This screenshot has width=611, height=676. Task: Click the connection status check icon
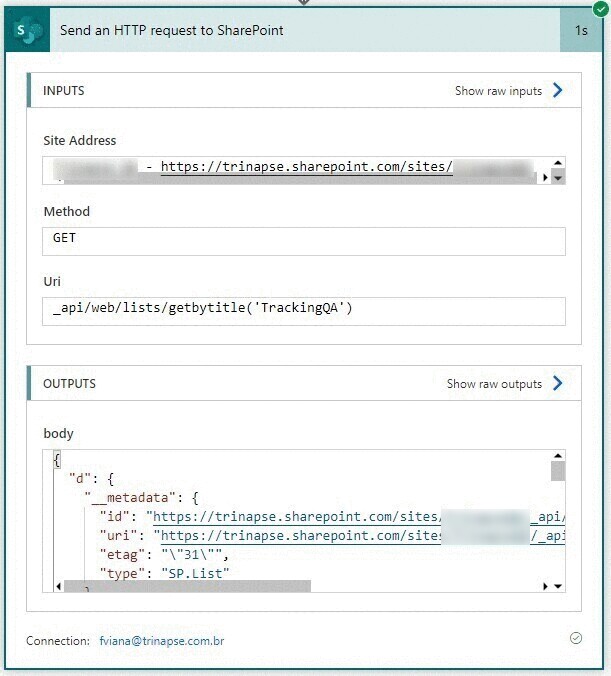pos(575,638)
